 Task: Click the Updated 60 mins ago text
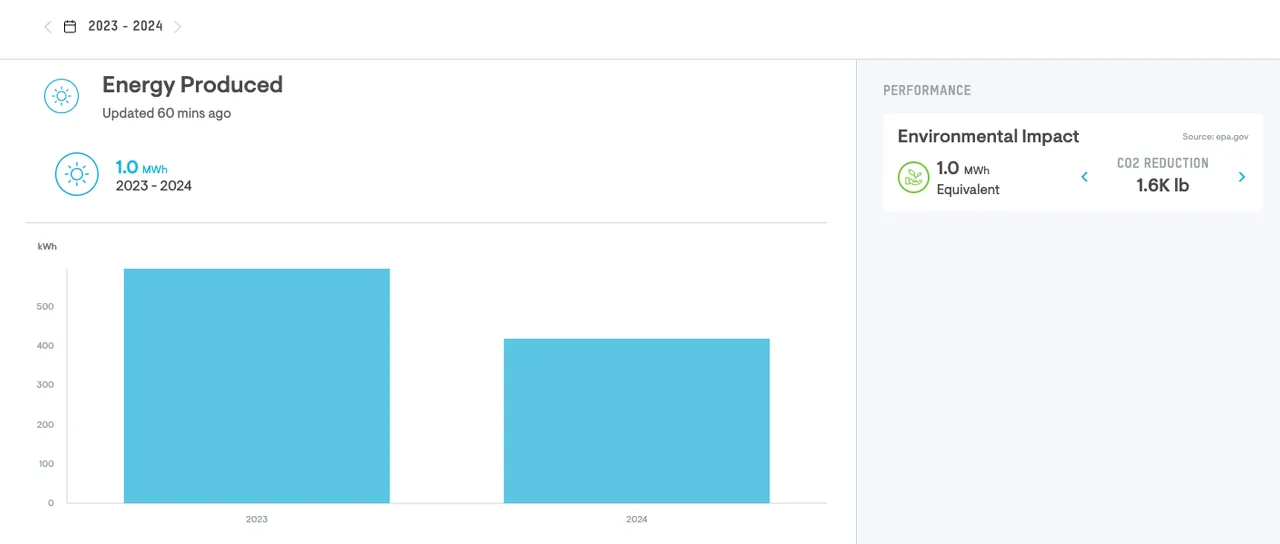(166, 114)
